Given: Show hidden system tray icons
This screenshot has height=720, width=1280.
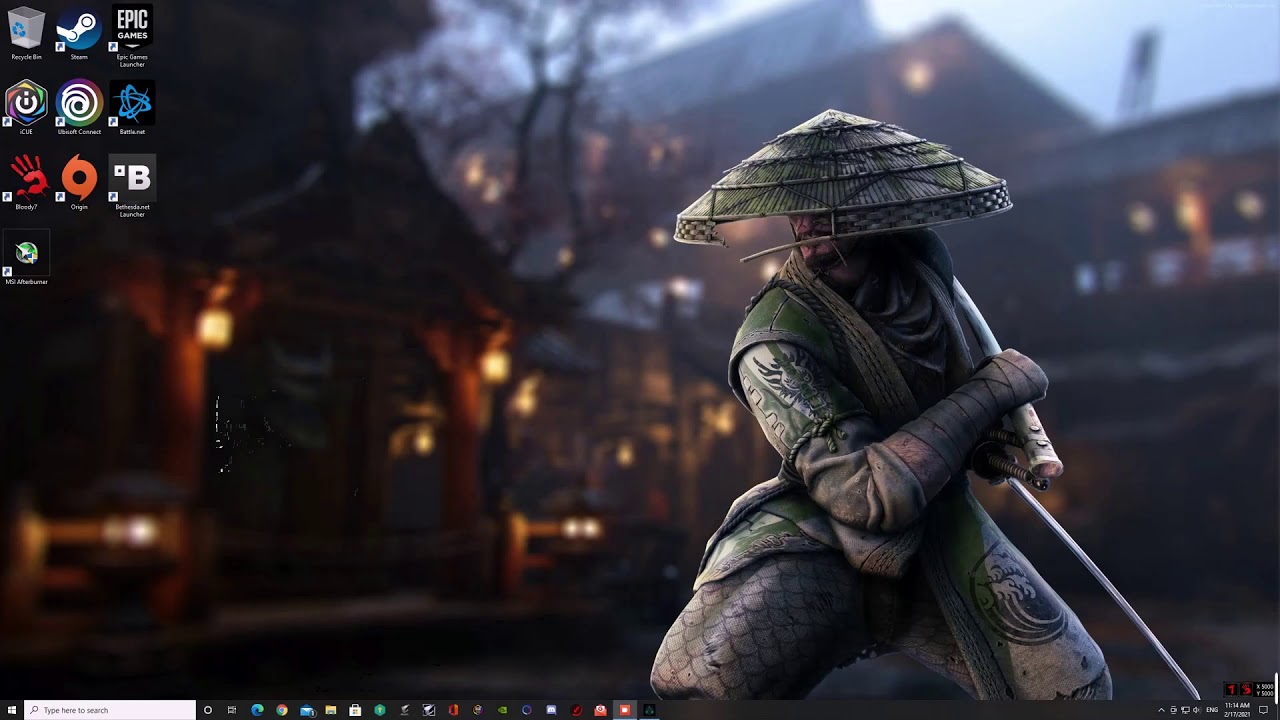Looking at the screenshot, I should [1161, 710].
